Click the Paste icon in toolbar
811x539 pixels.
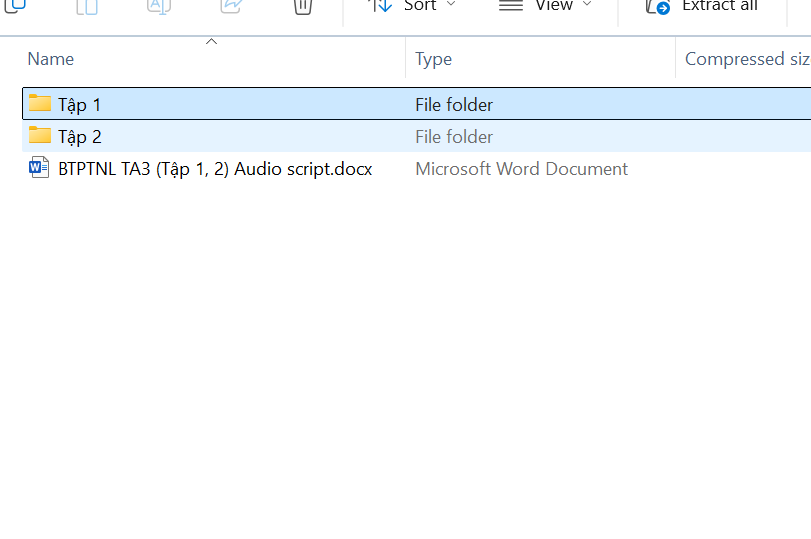[87, 5]
